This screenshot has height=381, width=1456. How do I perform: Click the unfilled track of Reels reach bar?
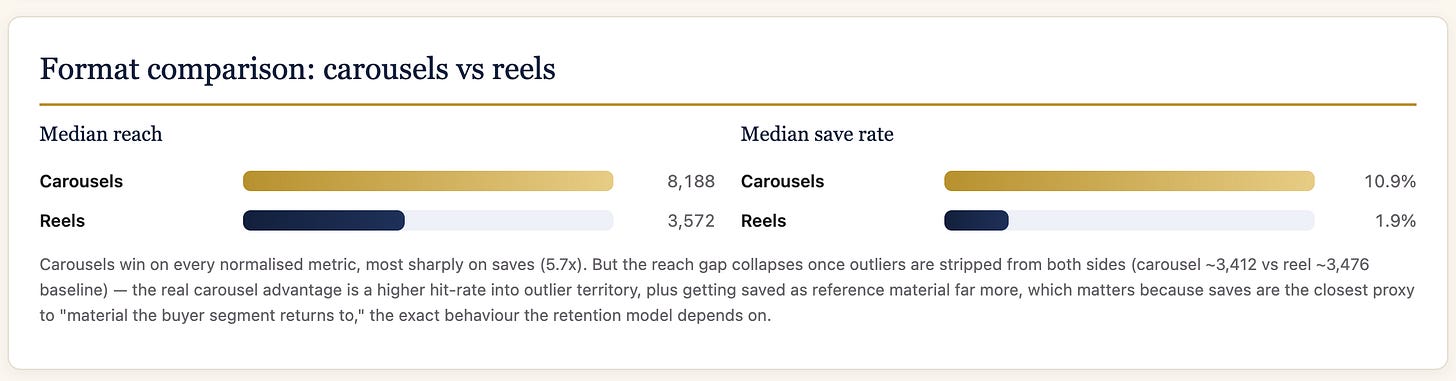click(x=509, y=221)
